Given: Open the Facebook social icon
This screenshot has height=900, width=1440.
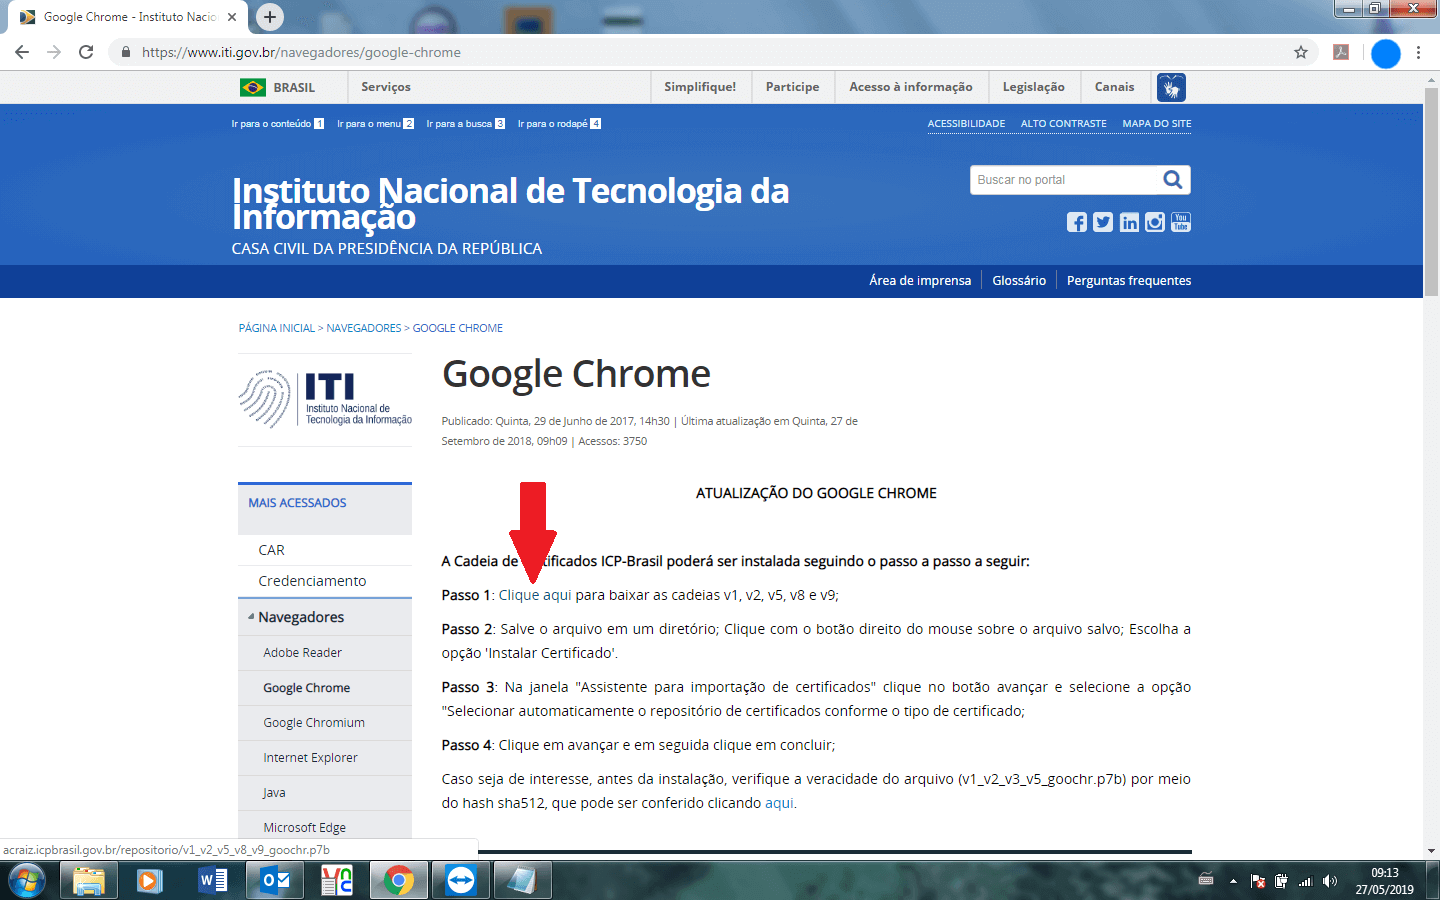Looking at the screenshot, I should pos(1076,222).
